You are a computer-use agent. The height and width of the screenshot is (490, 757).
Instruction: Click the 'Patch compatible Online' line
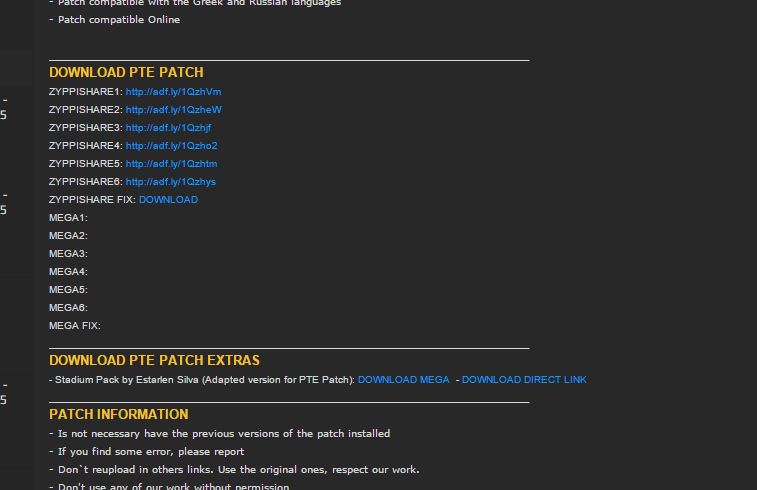click(x=115, y=20)
